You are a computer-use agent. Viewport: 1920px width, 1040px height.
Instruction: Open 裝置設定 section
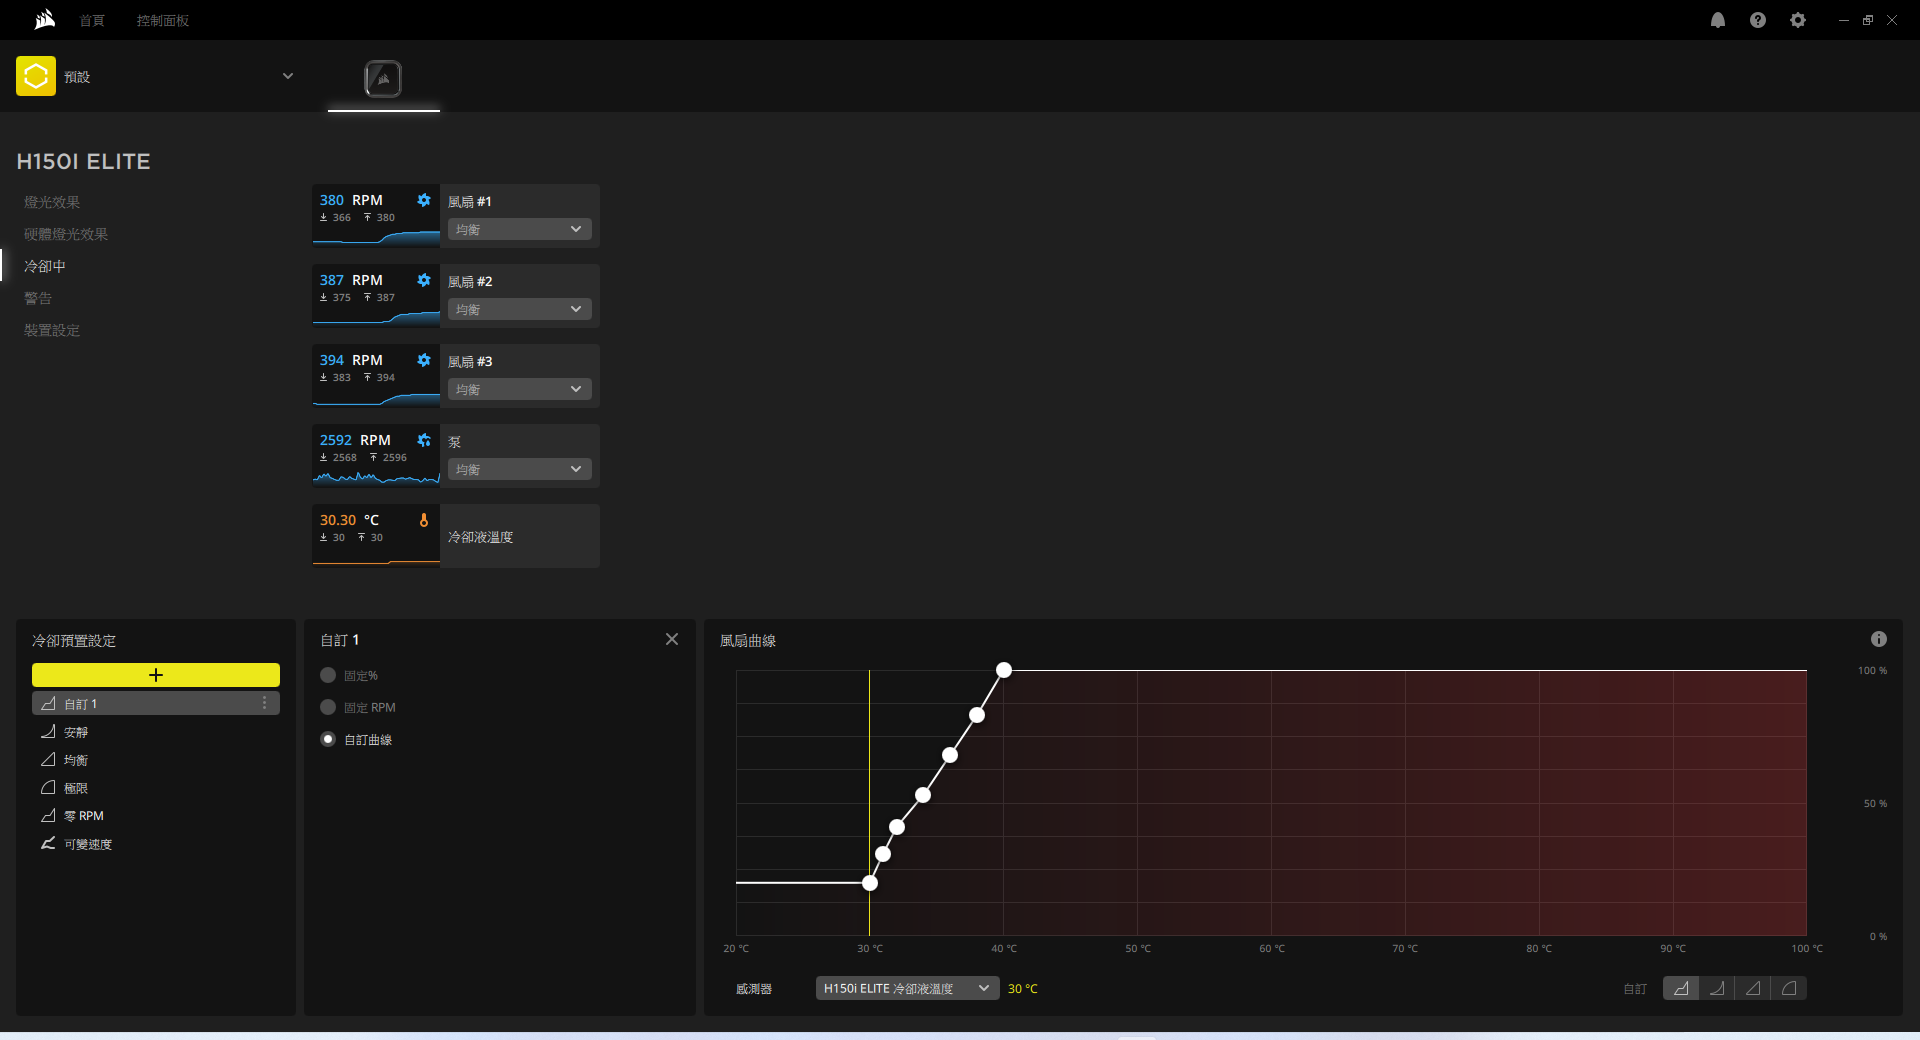click(52, 330)
